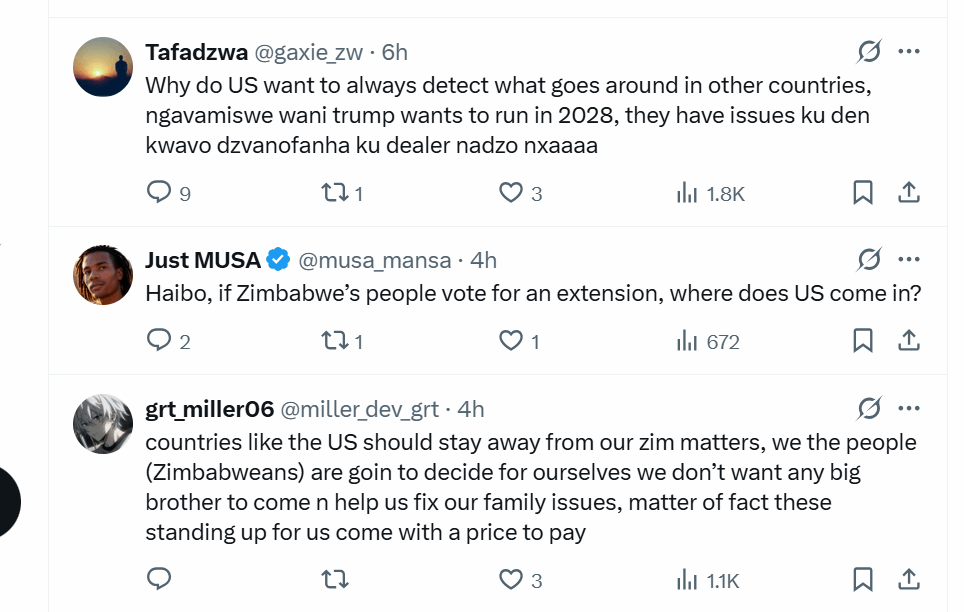Open more options on Tafadzwa's tweet
The width and height of the screenshot is (964, 612).
[908, 51]
